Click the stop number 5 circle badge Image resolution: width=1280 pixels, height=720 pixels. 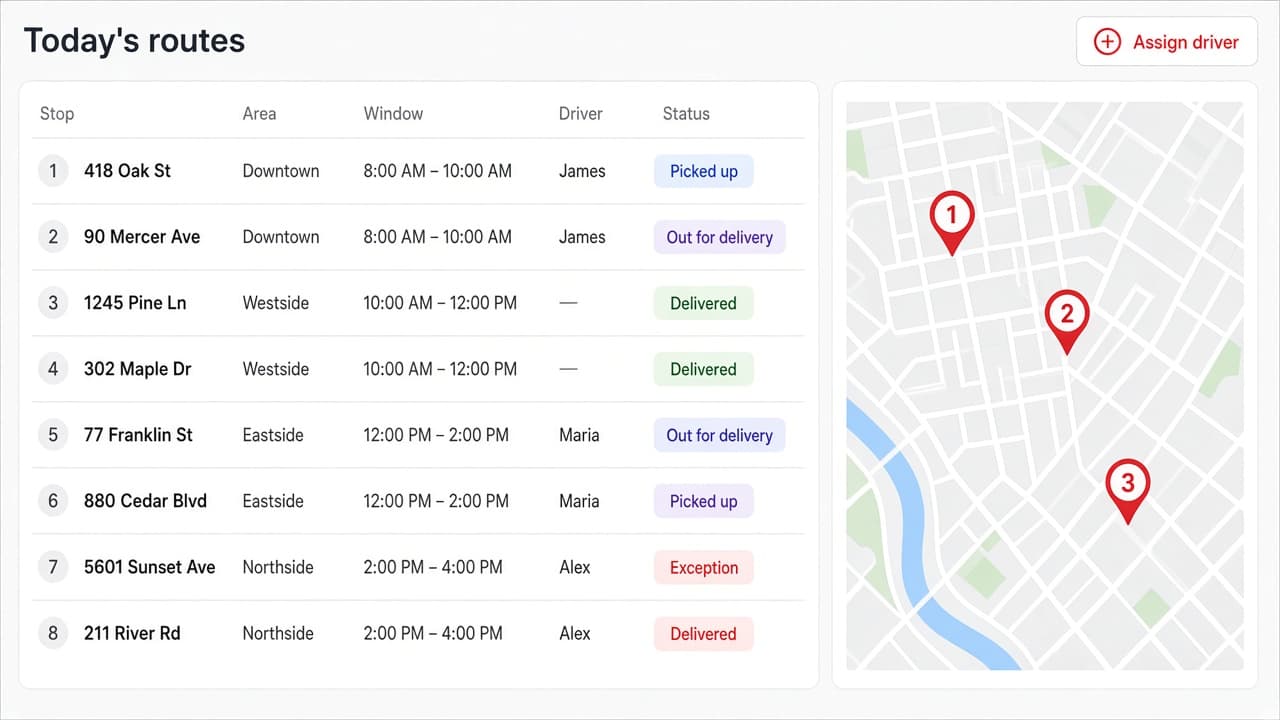point(53,435)
